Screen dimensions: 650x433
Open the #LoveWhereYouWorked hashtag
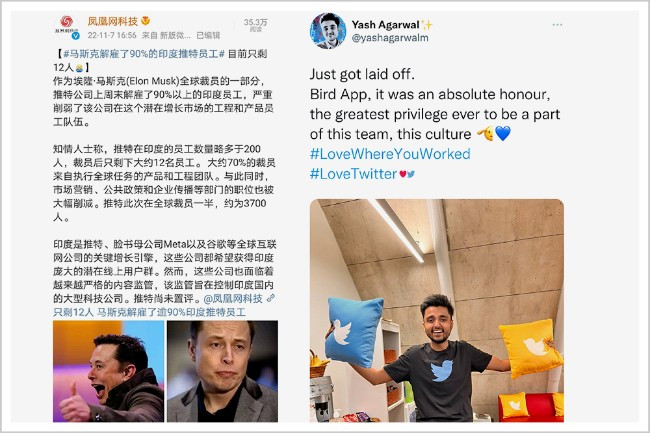(390, 154)
